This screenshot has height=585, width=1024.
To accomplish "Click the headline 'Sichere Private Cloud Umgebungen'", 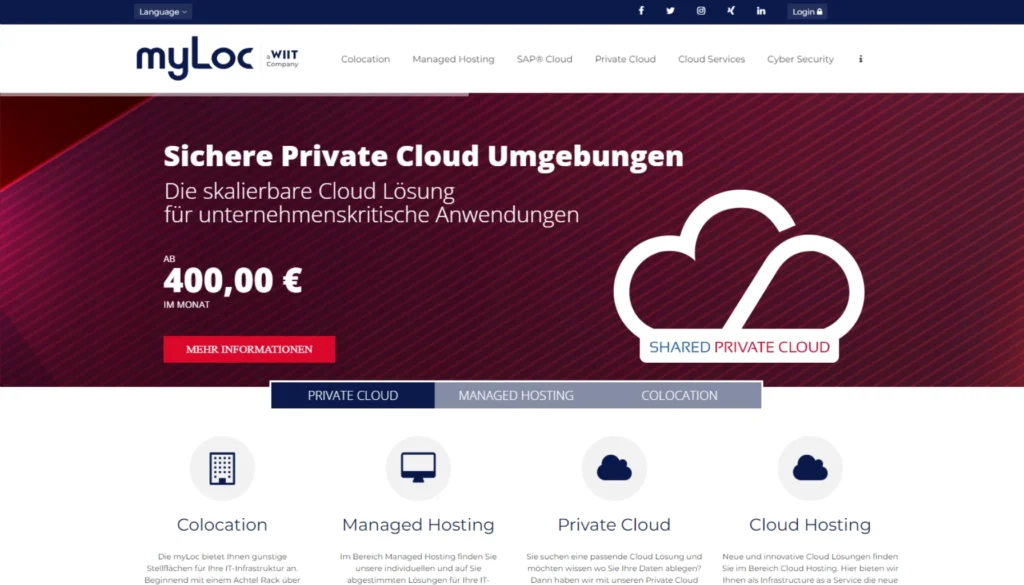I will pyautogui.click(x=423, y=156).
